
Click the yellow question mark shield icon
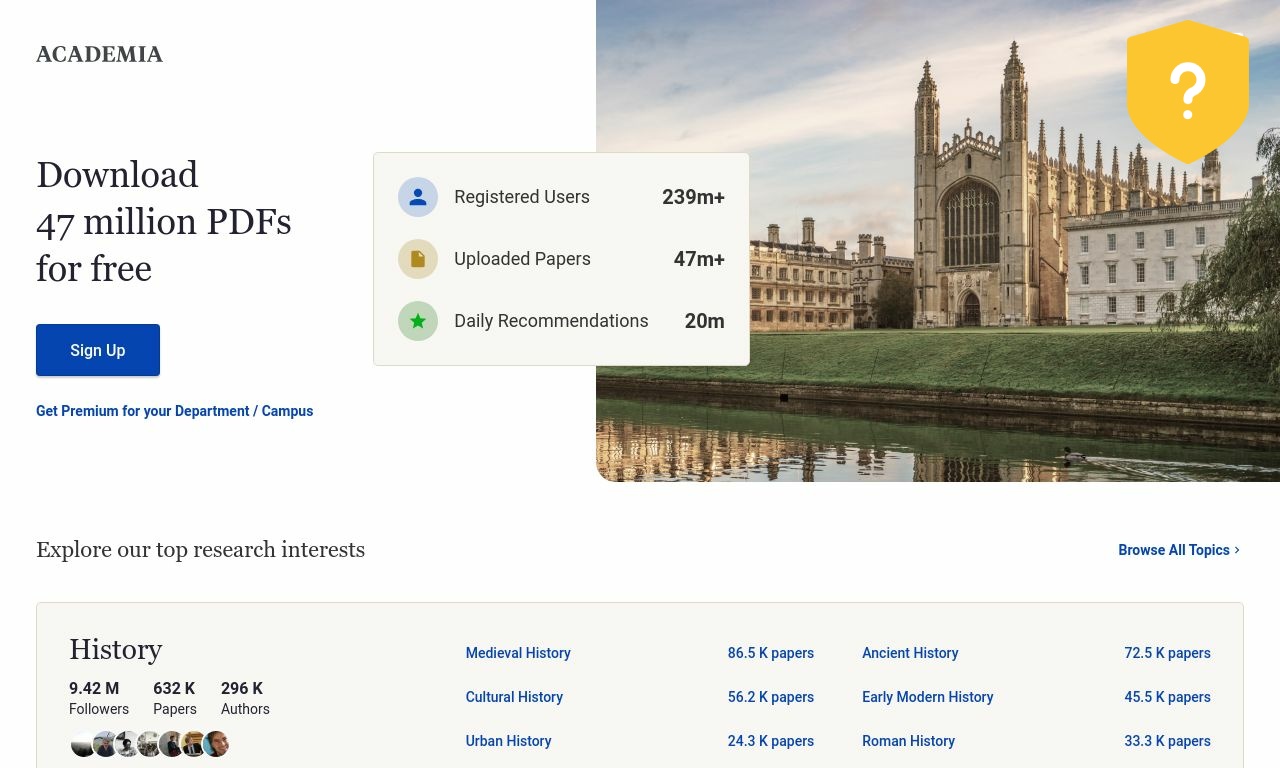click(x=1188, y=91)
